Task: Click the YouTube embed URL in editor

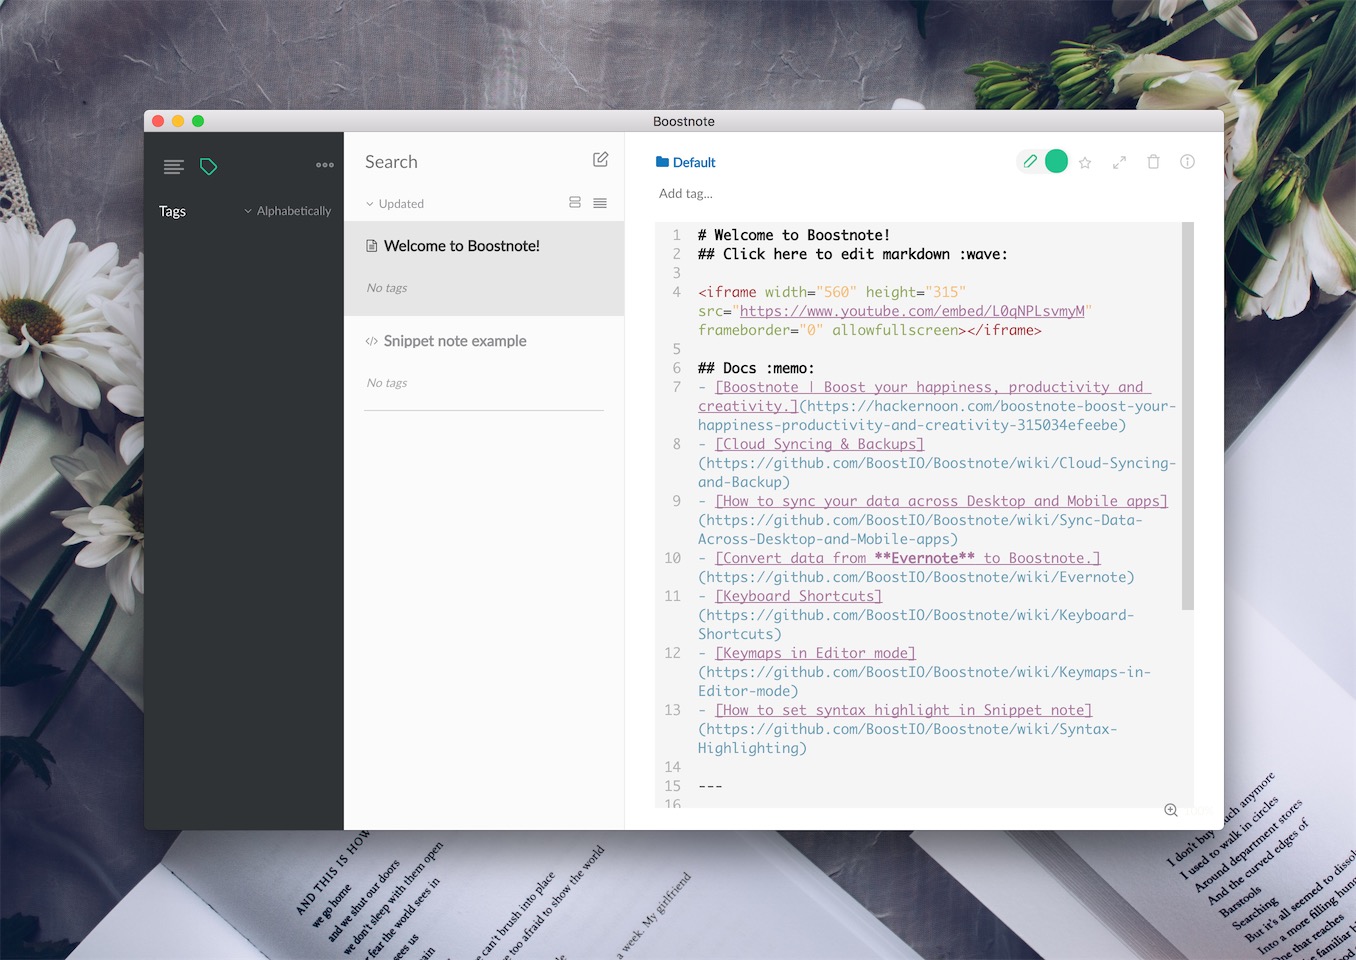Action: pos(912,311)
